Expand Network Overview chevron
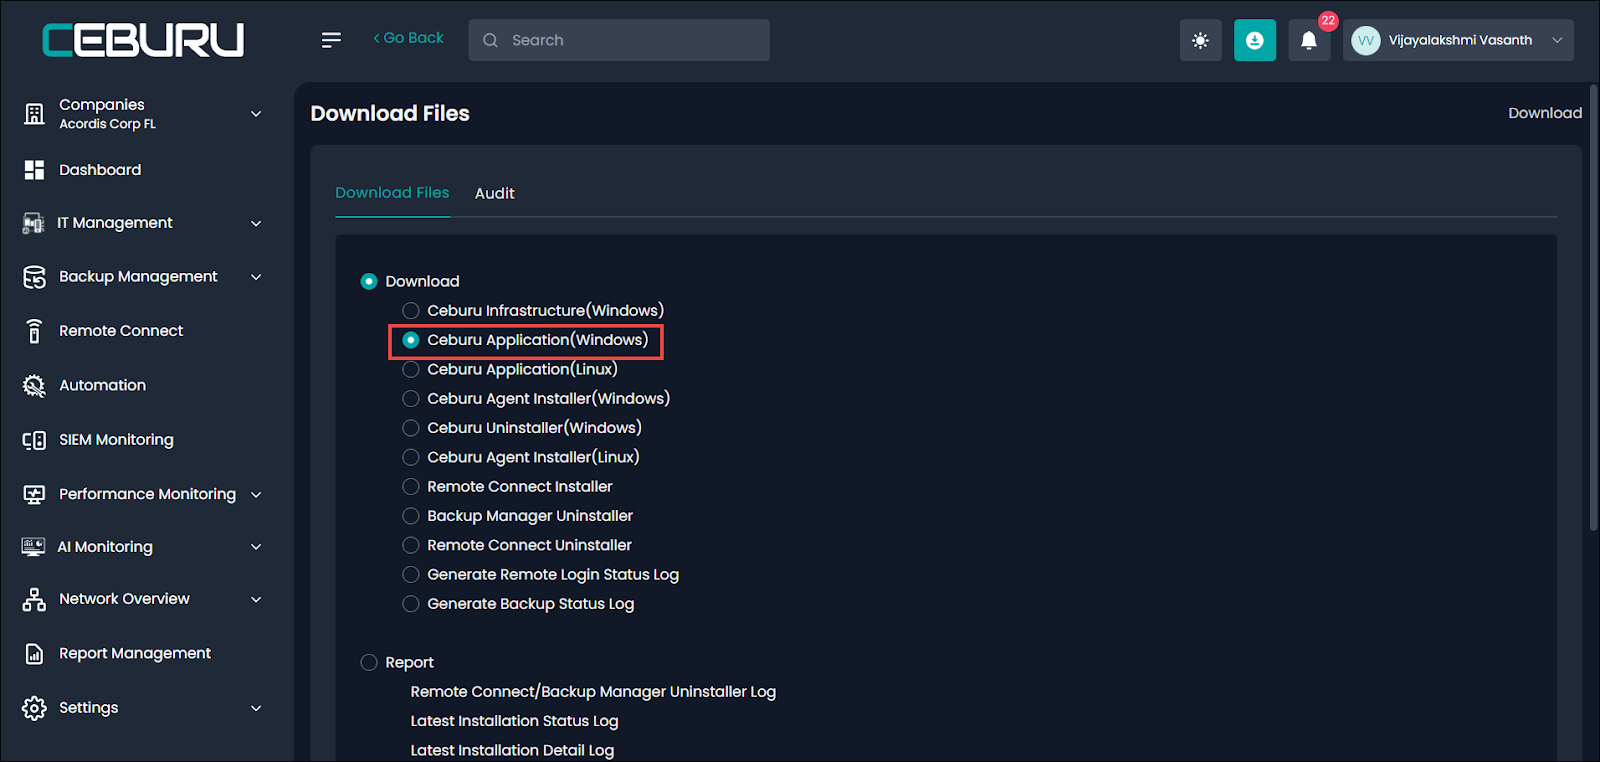 click(x=256, y=599)
